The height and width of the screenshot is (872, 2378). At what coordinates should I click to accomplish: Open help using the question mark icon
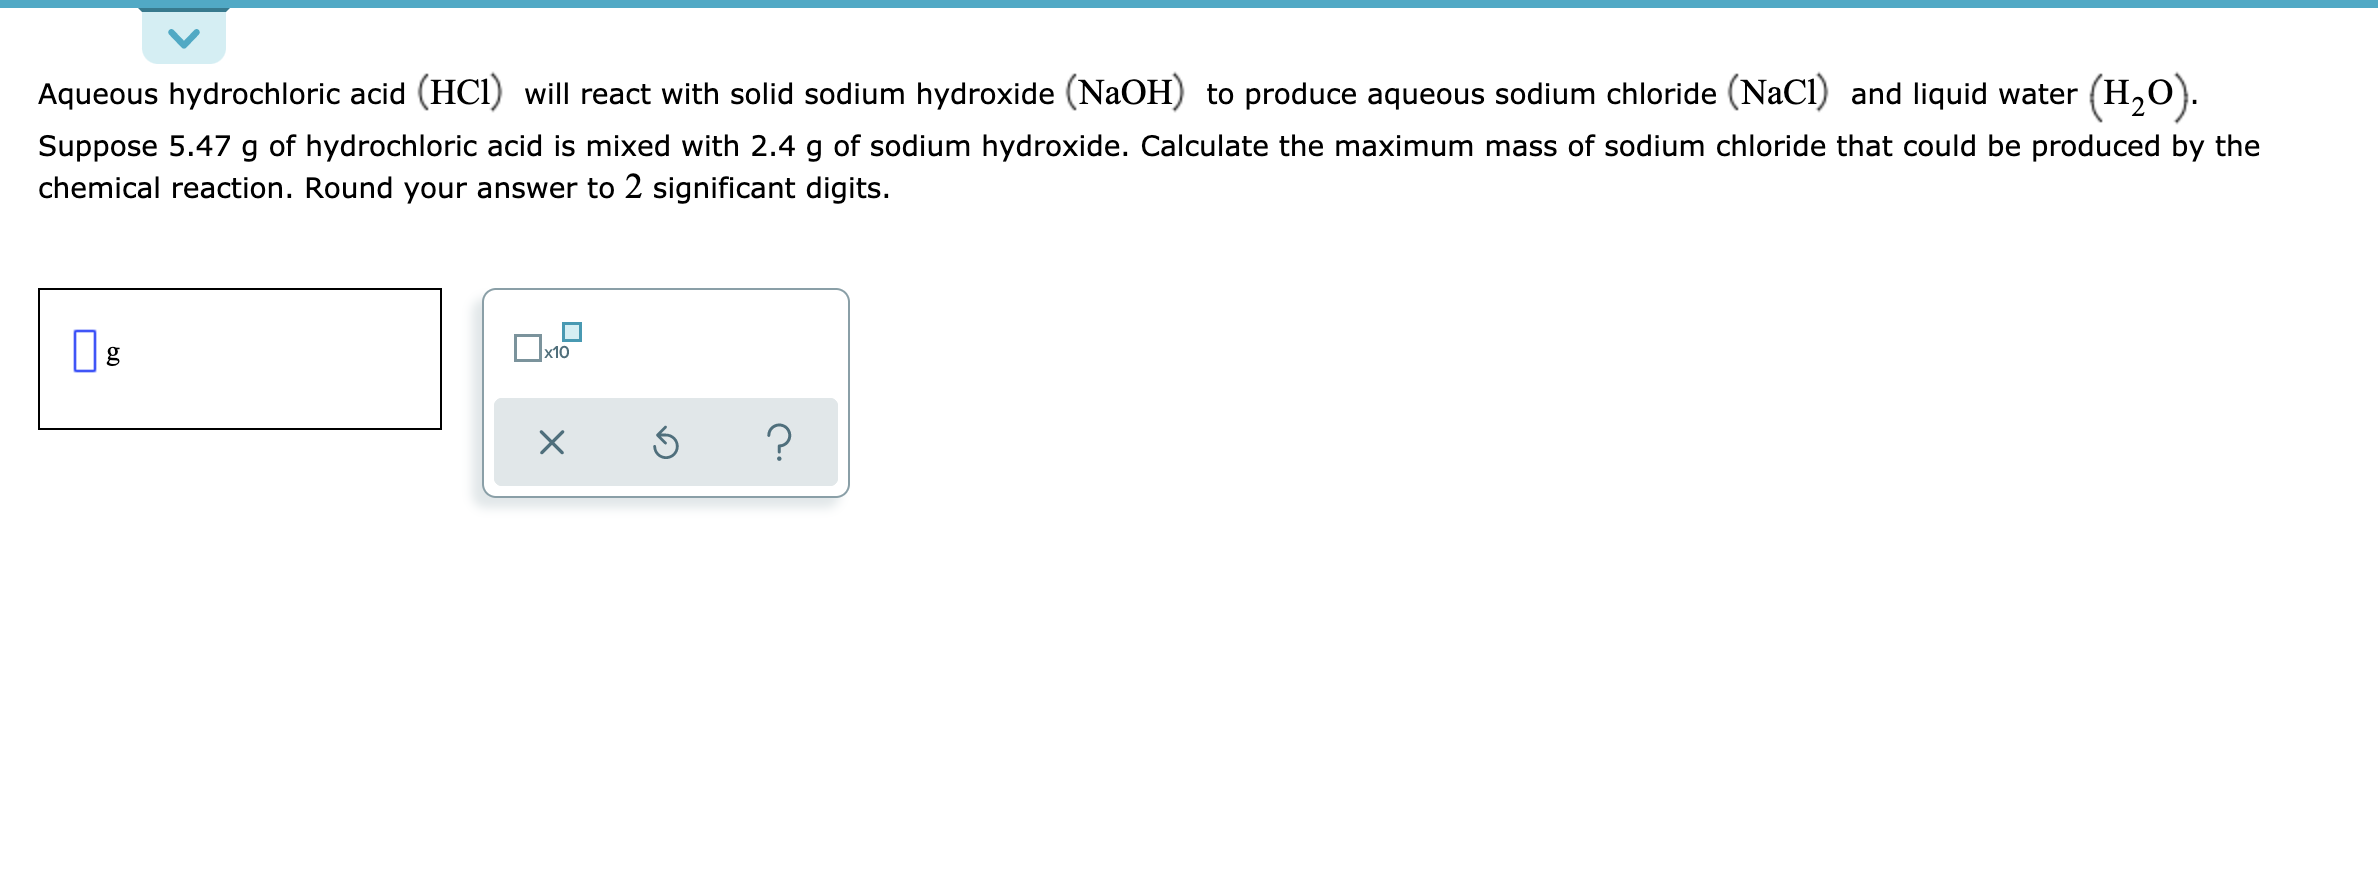click(779, 443)
